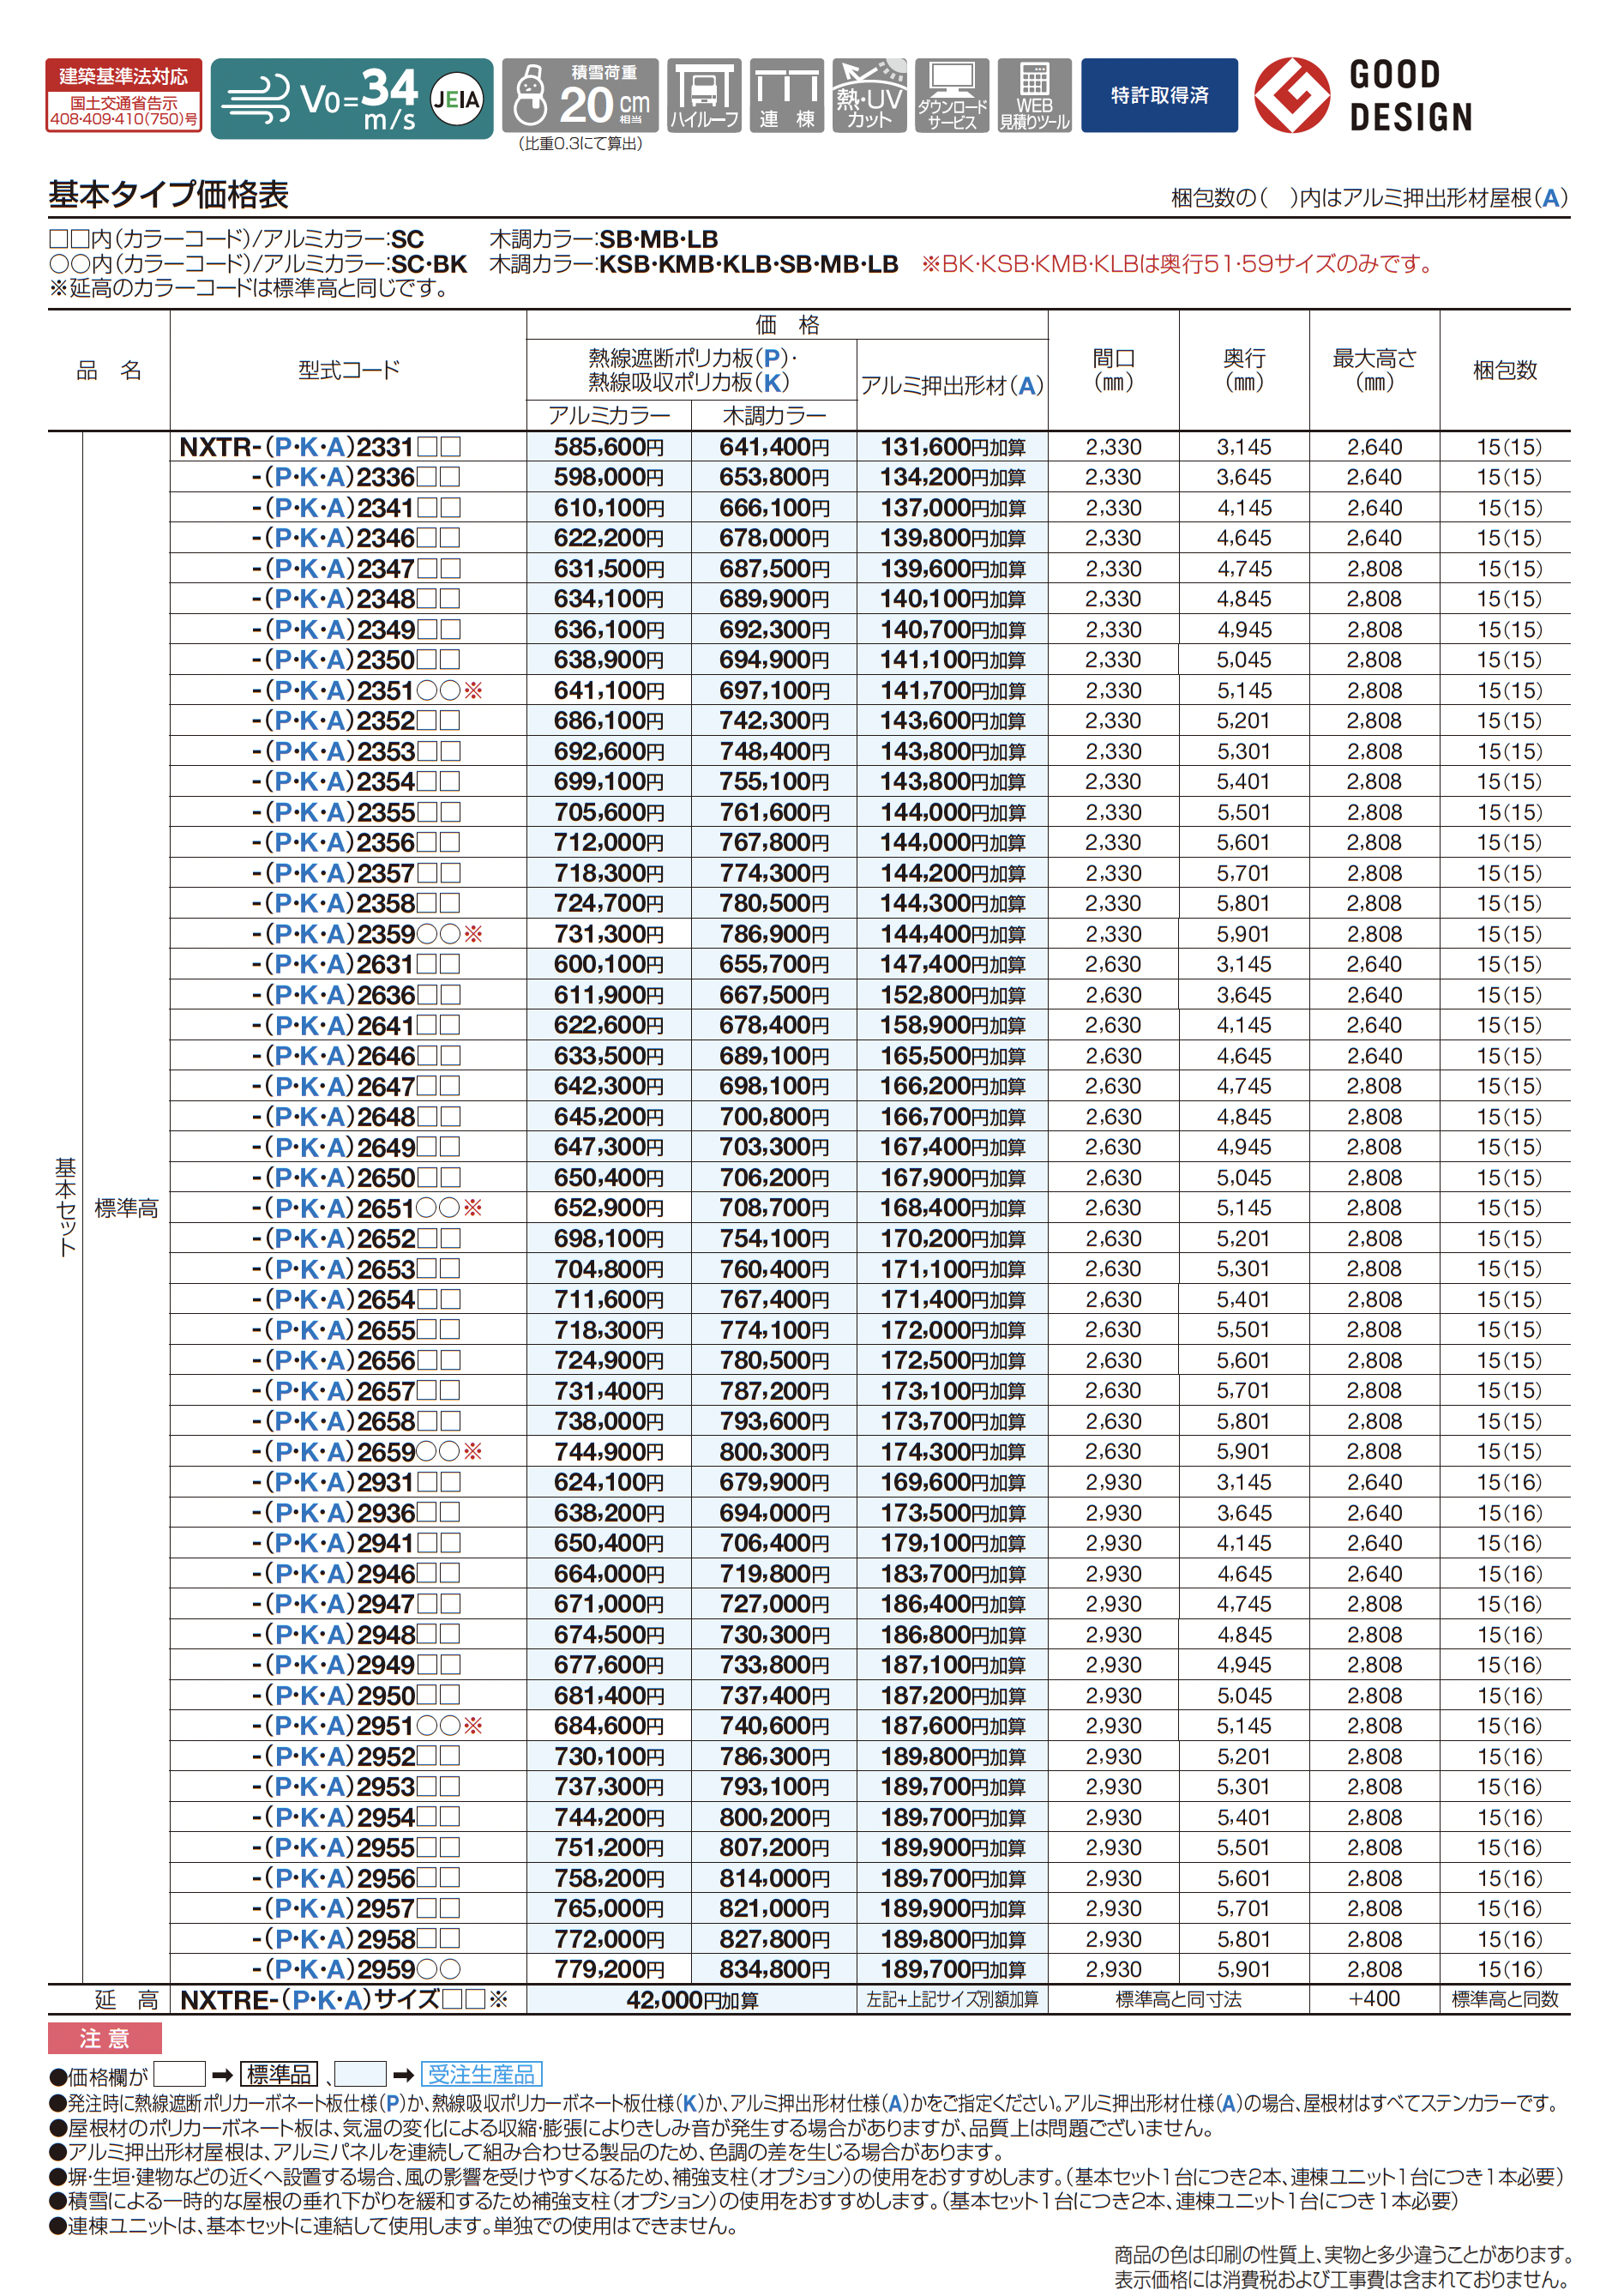
Task: Click the GOOD DESIGN award logo
Action: click(x=1363, y=96)
